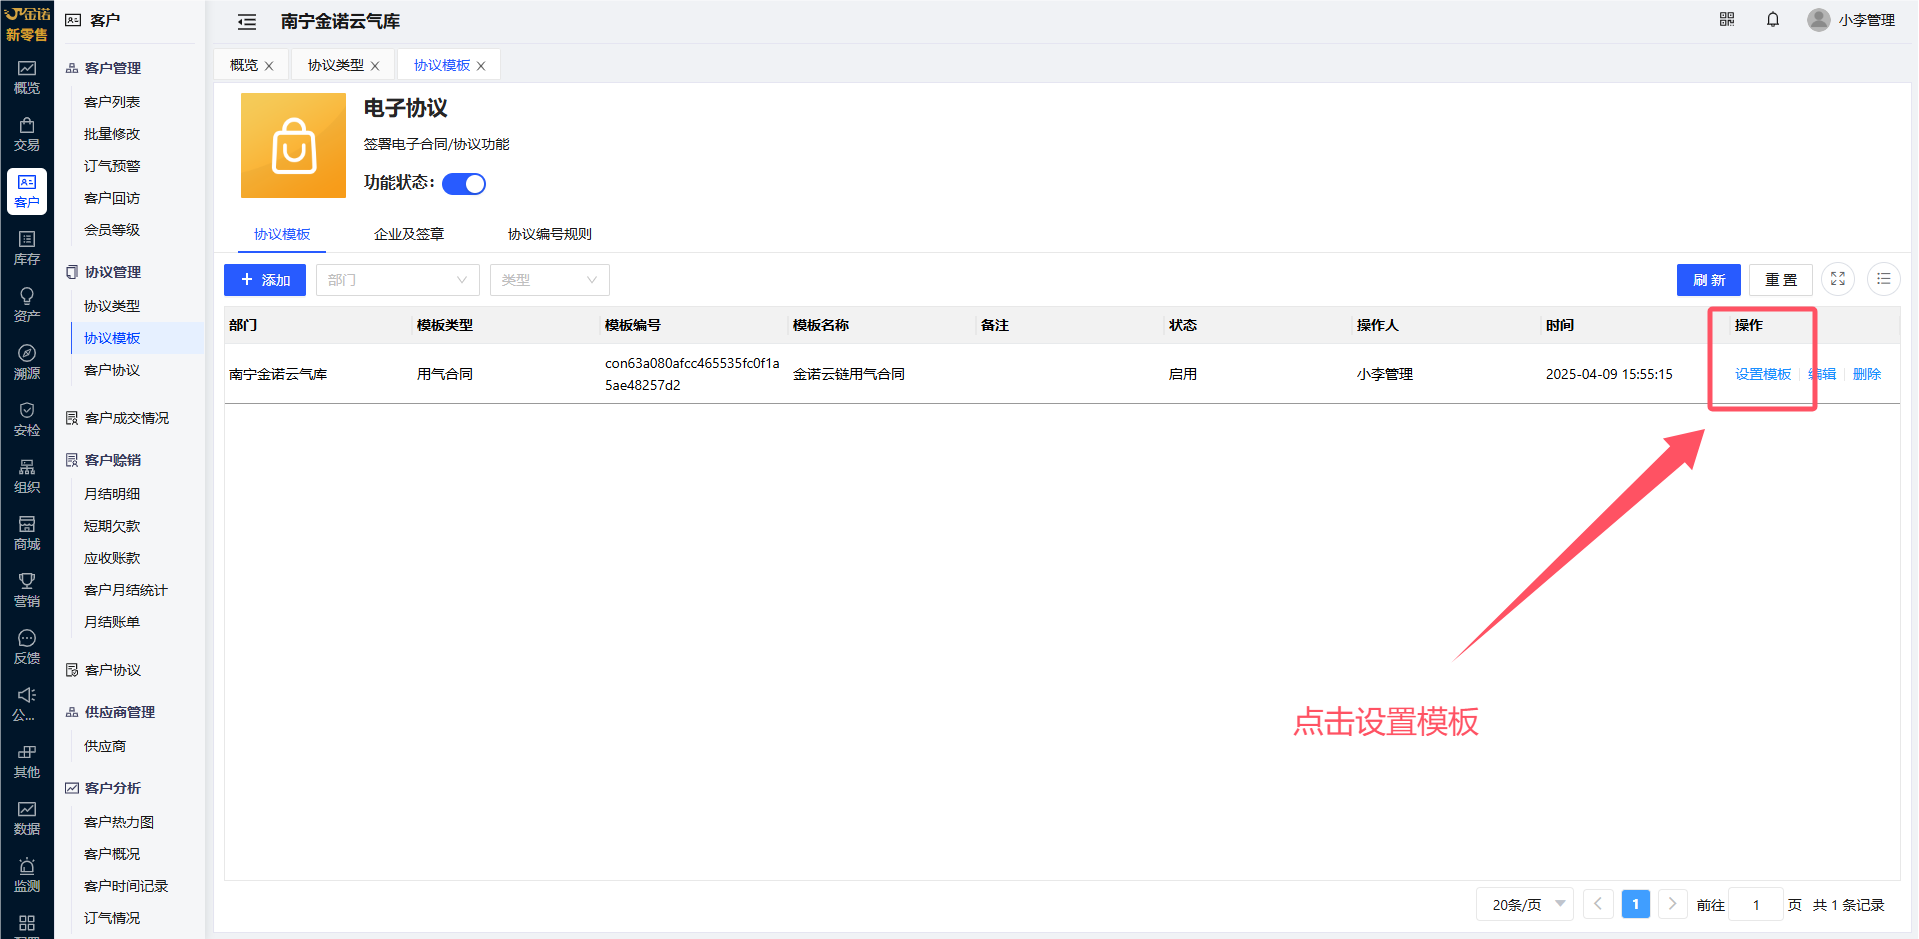
Task: Open 订气预警 in sidebar
Action: (x=112, y=166)
